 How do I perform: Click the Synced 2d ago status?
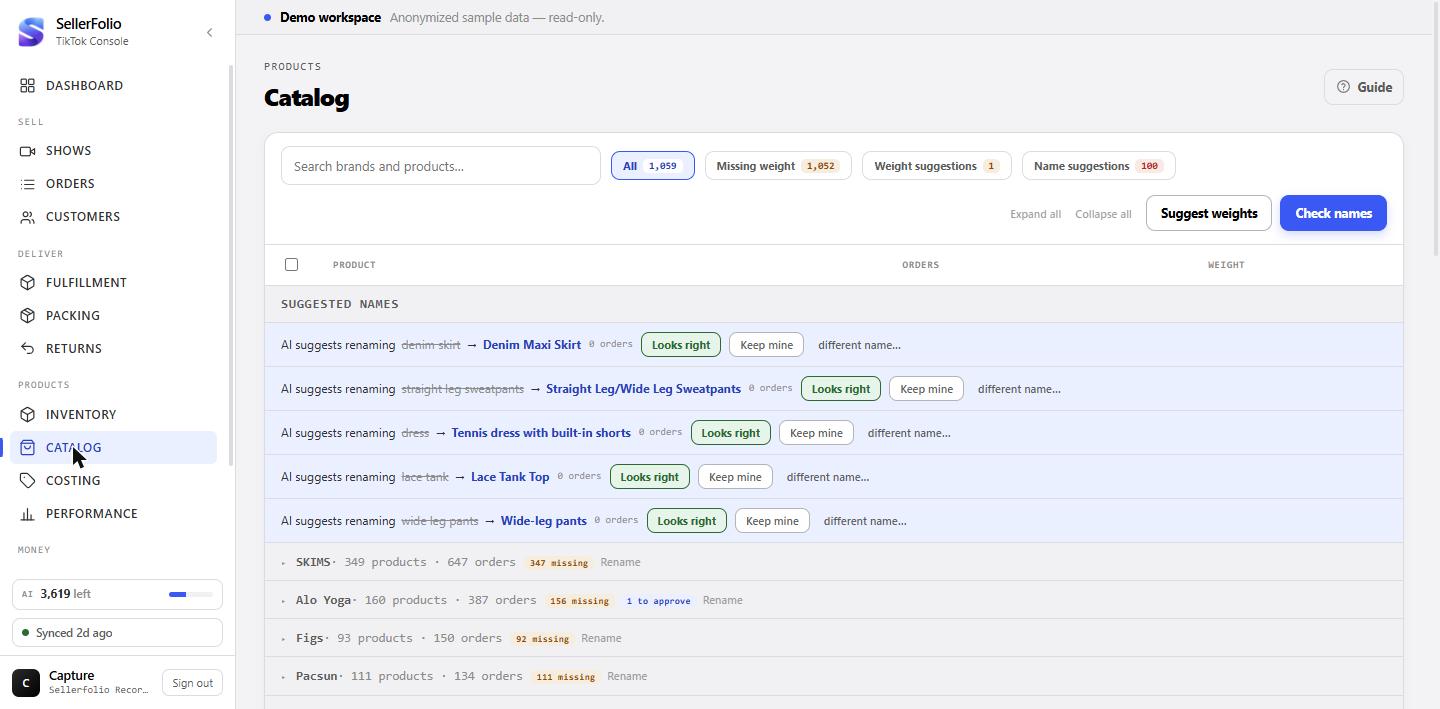[x=117, y=633]
